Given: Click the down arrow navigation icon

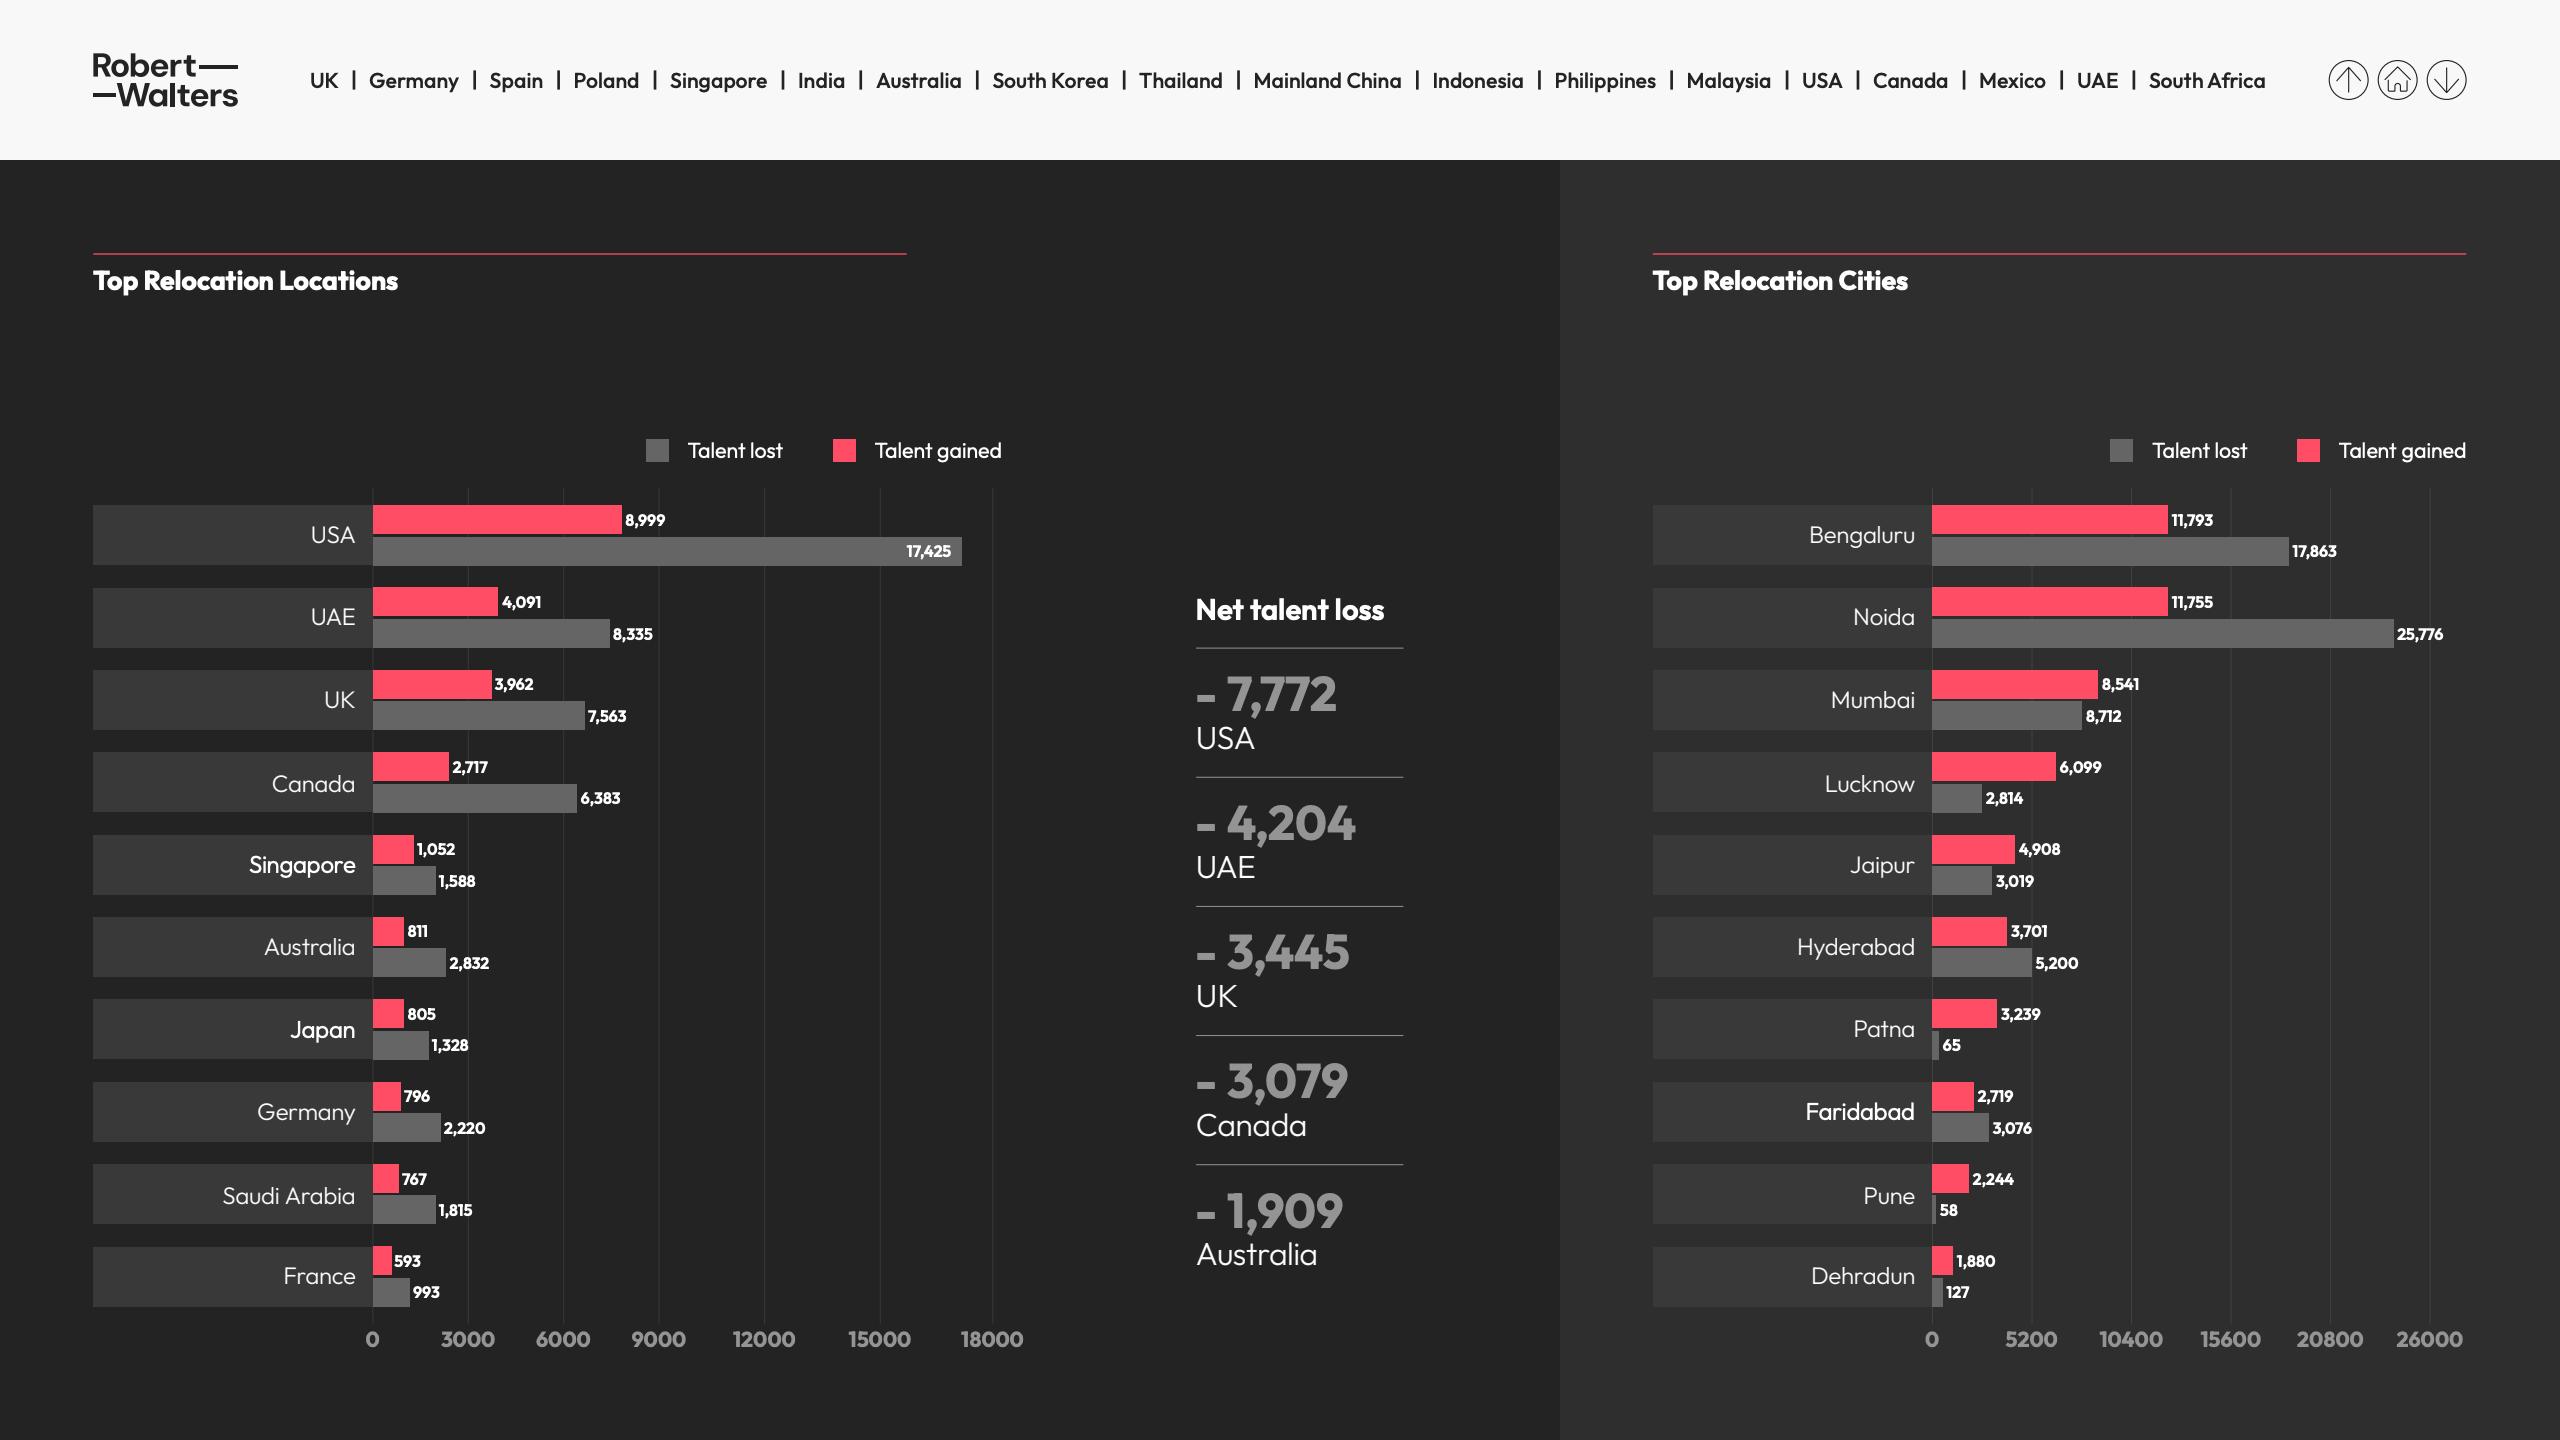Looking at the screenshot, I should (2446, 80).
